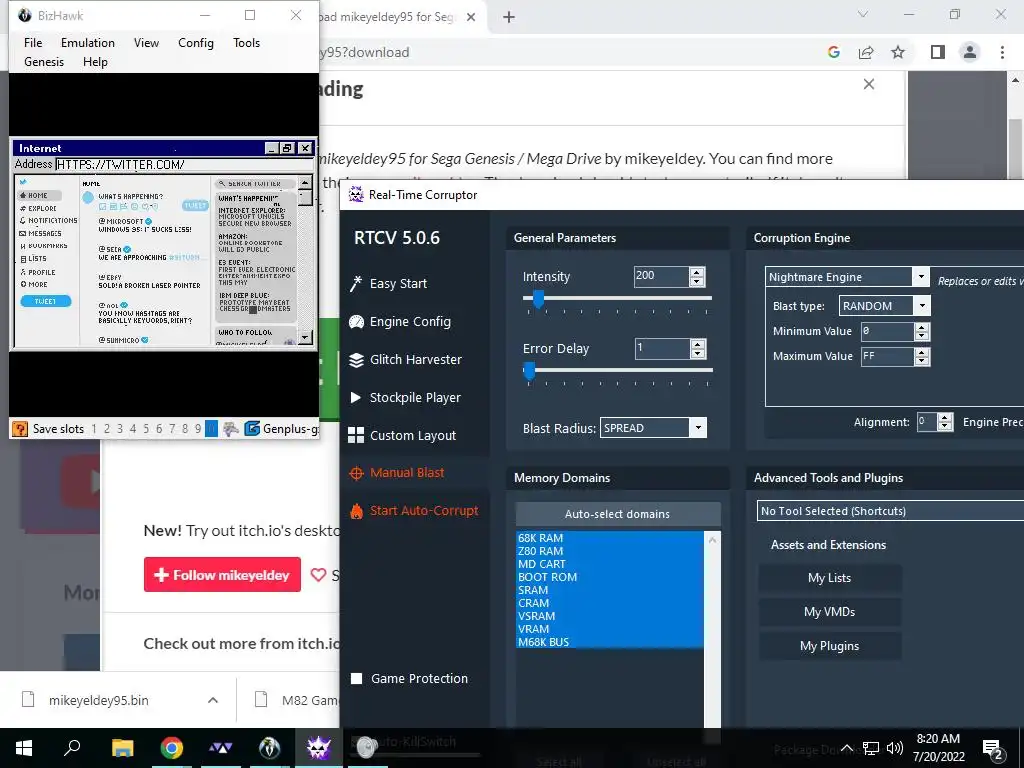Open the Config menu in BizHawk
This screenshot has width=1024, height=768.
196,42
